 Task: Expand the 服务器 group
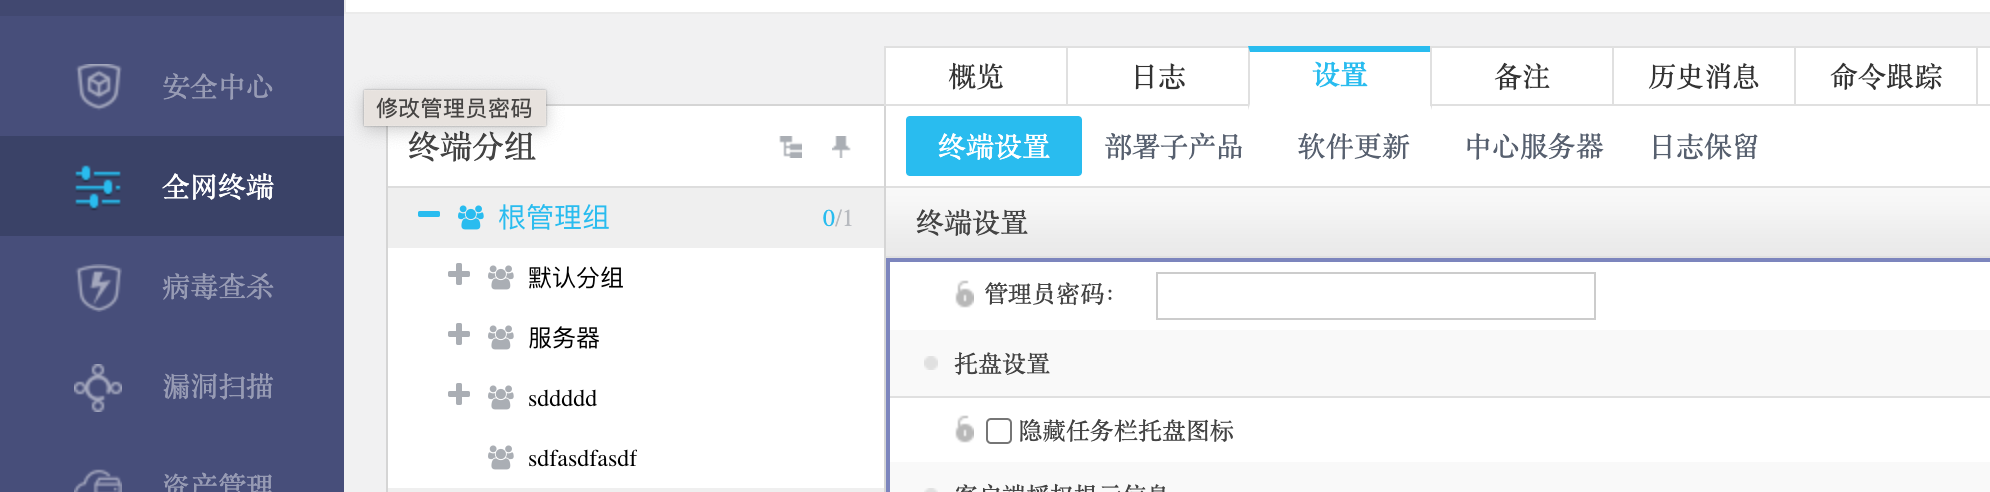tap(459, 334)
